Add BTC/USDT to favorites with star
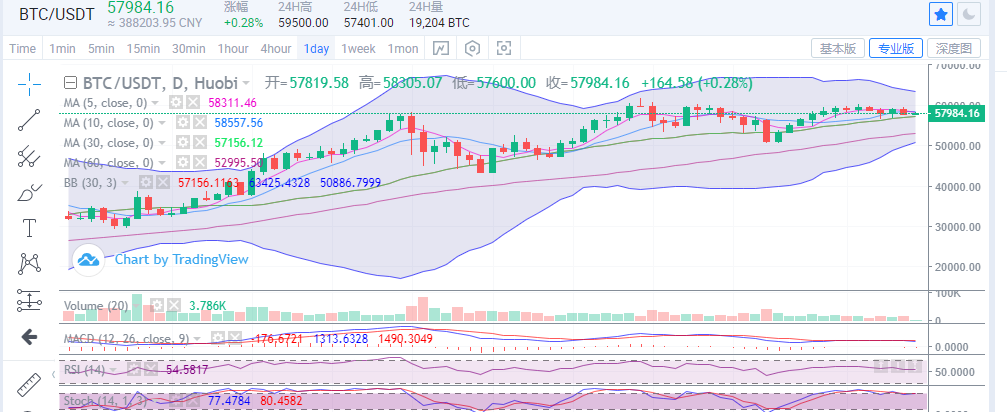Image resolution: width=1007 pixels, height=412 pixels. [x=941, y=14]
